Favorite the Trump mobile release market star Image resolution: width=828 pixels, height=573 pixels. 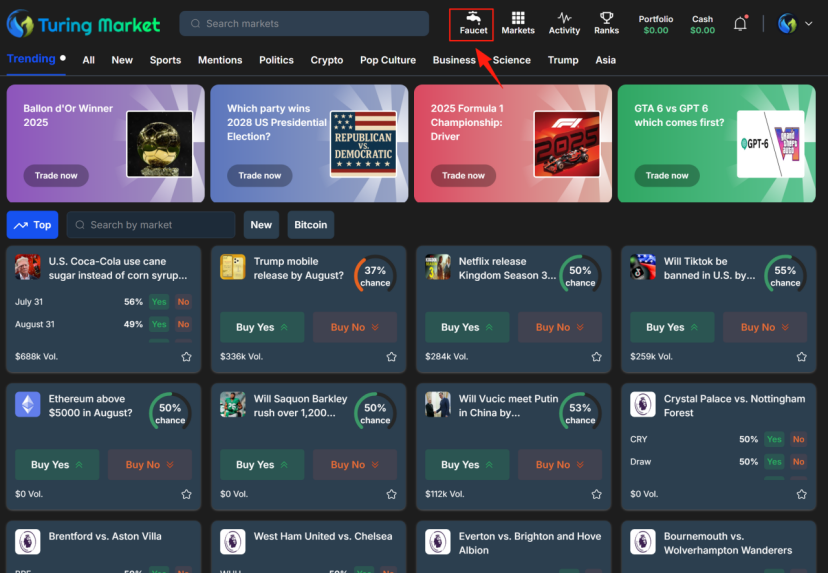391,356
